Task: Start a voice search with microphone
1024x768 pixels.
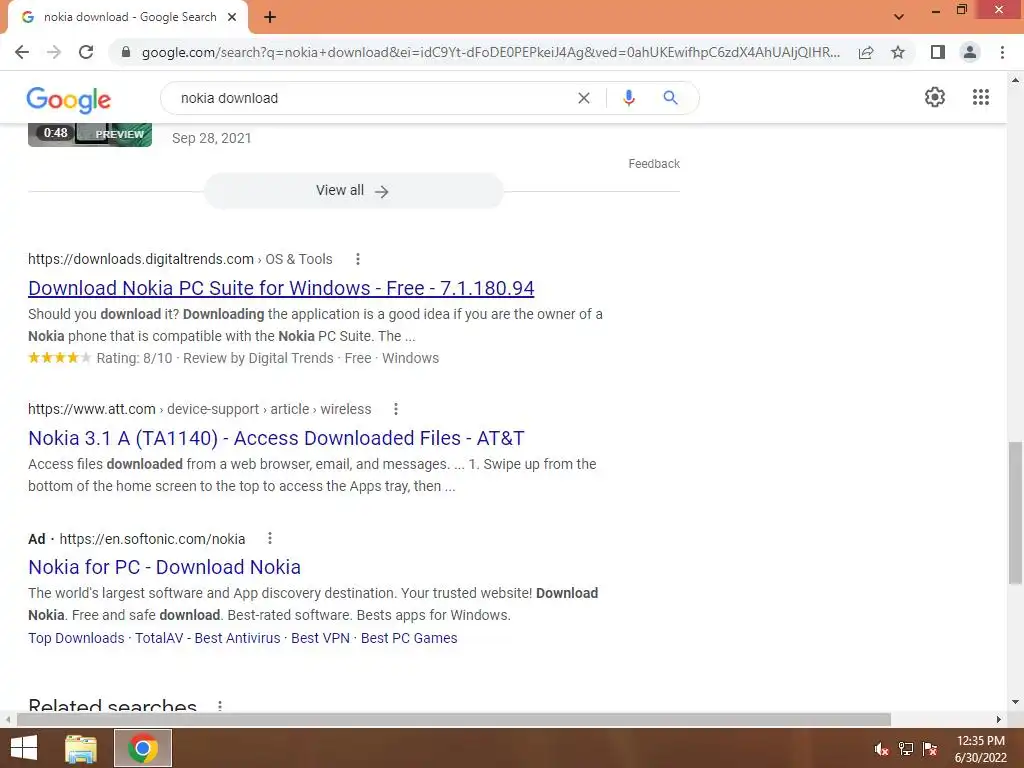Action: [x=628, y=98]
